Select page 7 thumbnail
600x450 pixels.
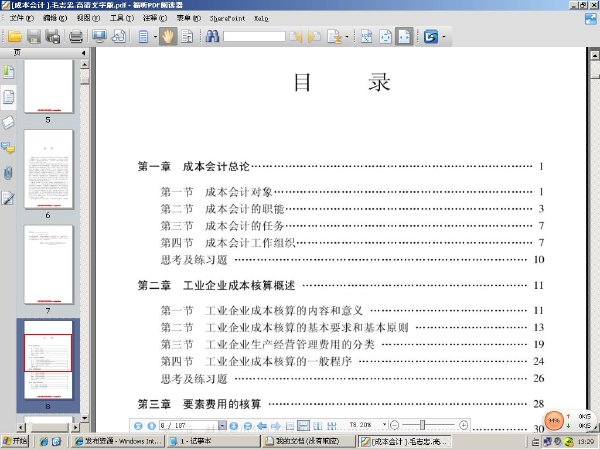(x=48, y=264)
